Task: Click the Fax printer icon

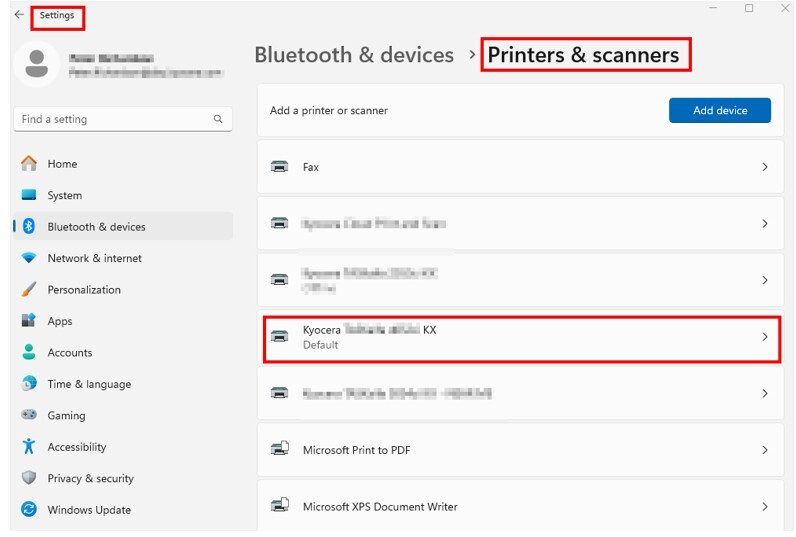Action: pyautogui.click(x=280, y=166)
